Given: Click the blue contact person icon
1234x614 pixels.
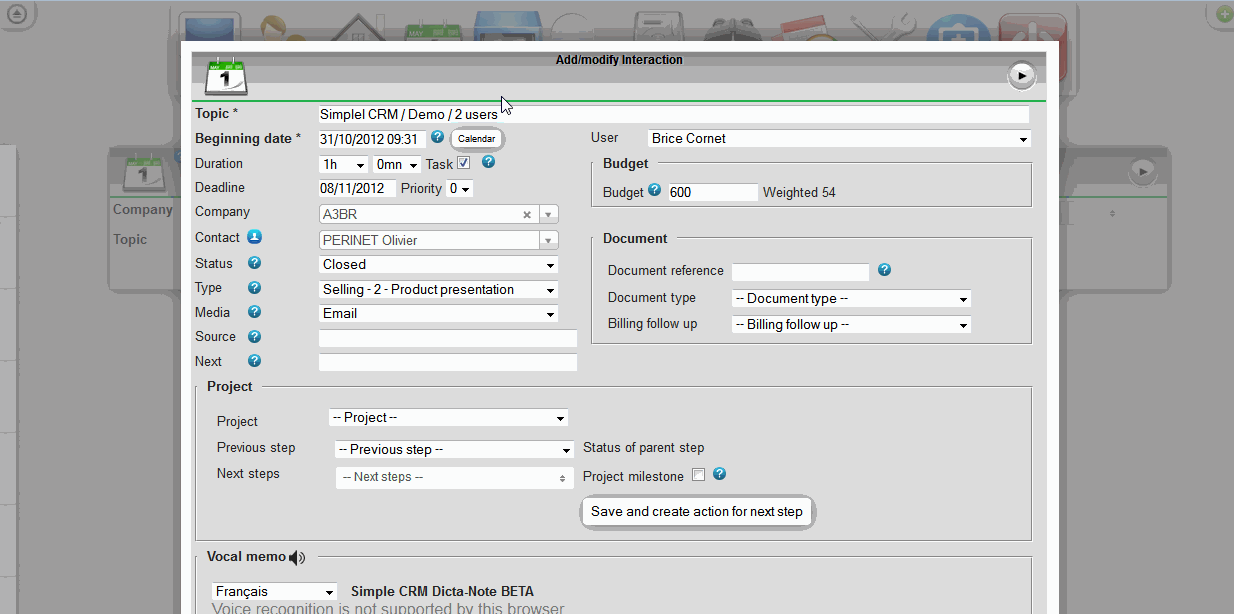Looking at the screenshot, I should (255, 237).
